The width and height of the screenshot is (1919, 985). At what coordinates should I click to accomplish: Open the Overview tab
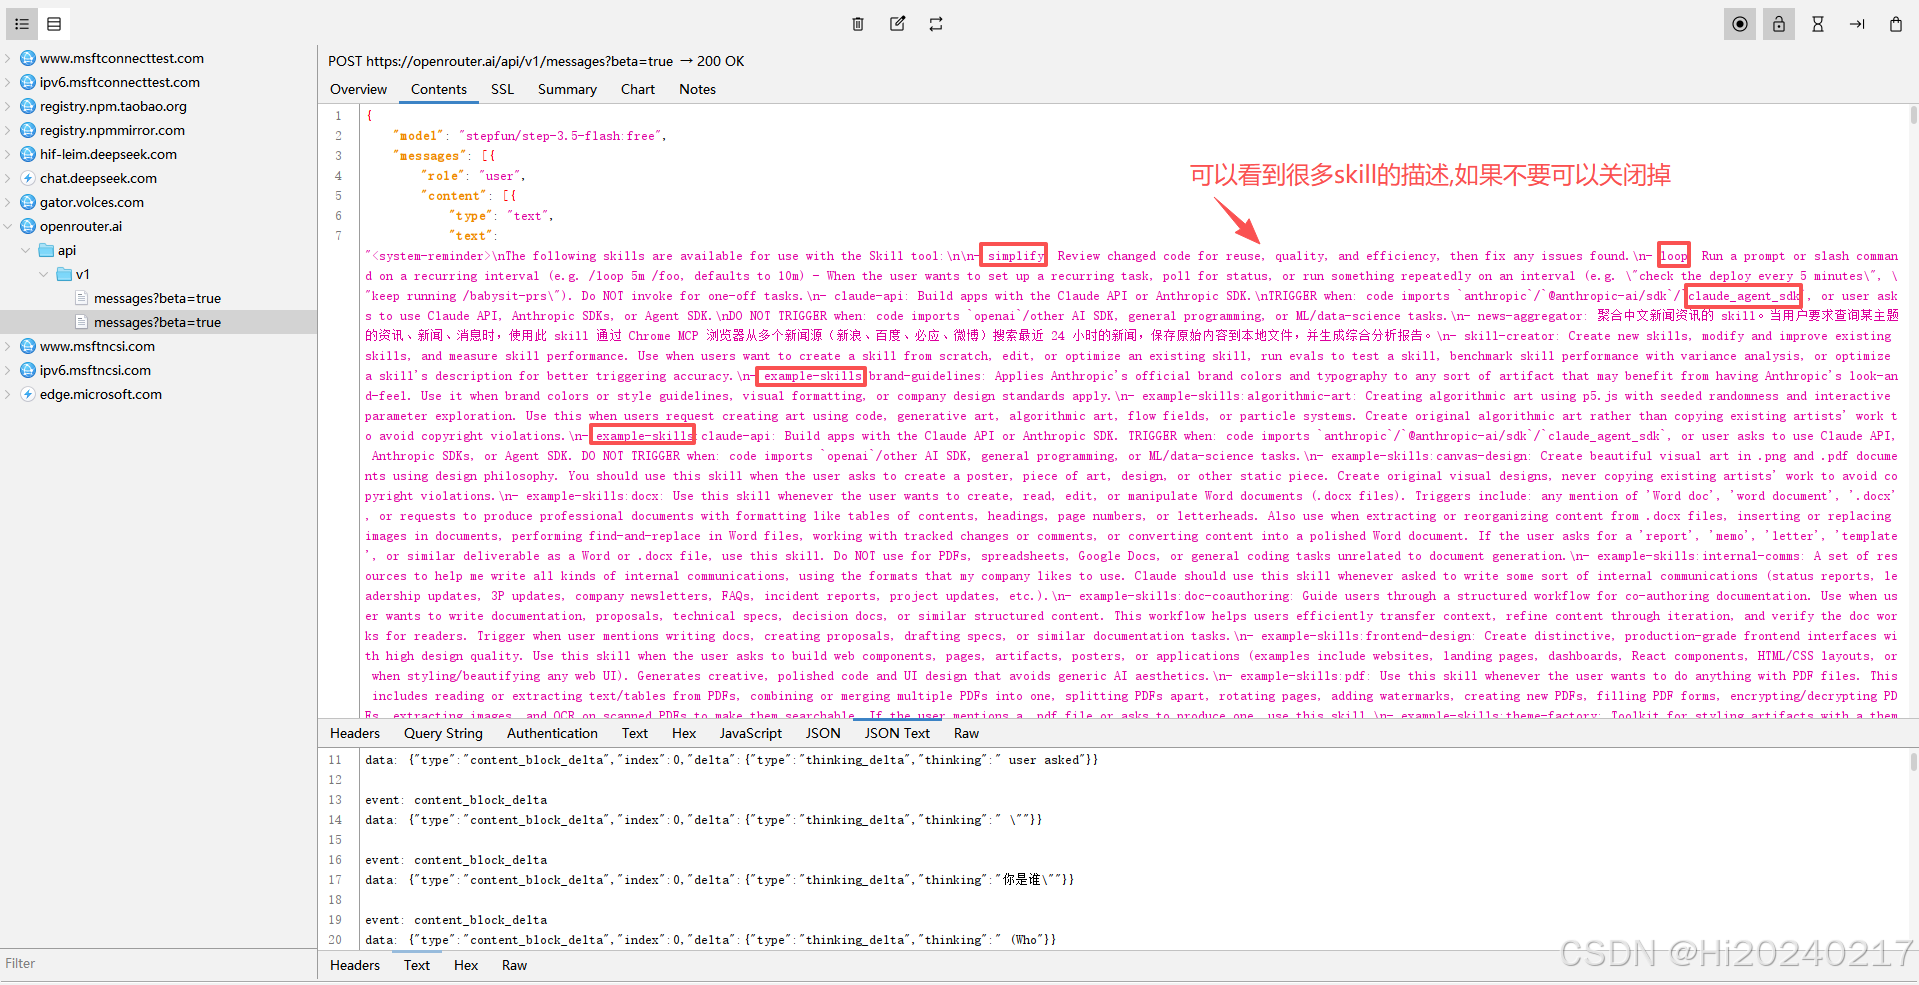(358, 89)
